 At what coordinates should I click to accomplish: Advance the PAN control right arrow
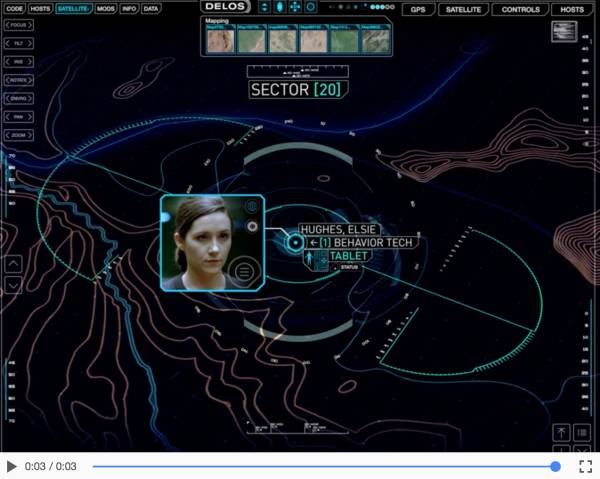coord(30,117)
